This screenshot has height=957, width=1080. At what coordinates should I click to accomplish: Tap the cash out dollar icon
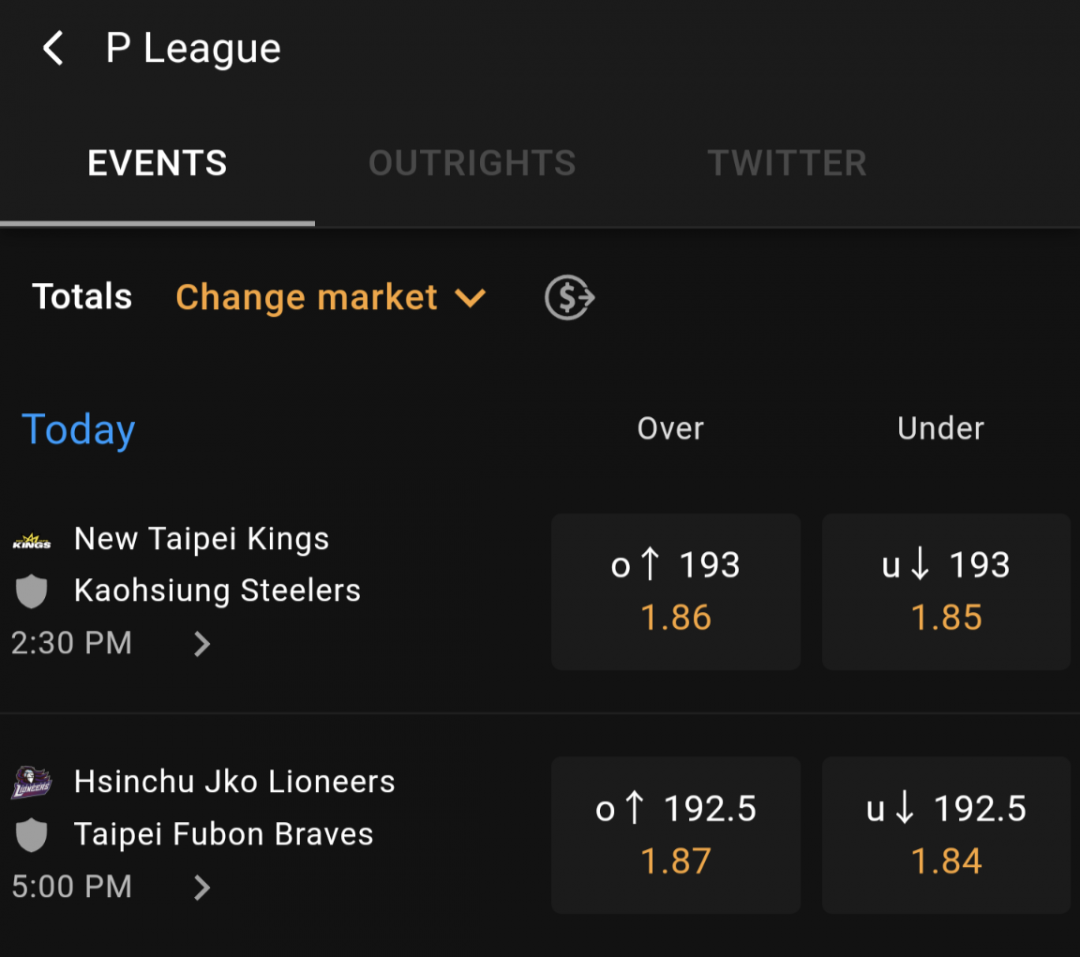[x=569, y=298]
